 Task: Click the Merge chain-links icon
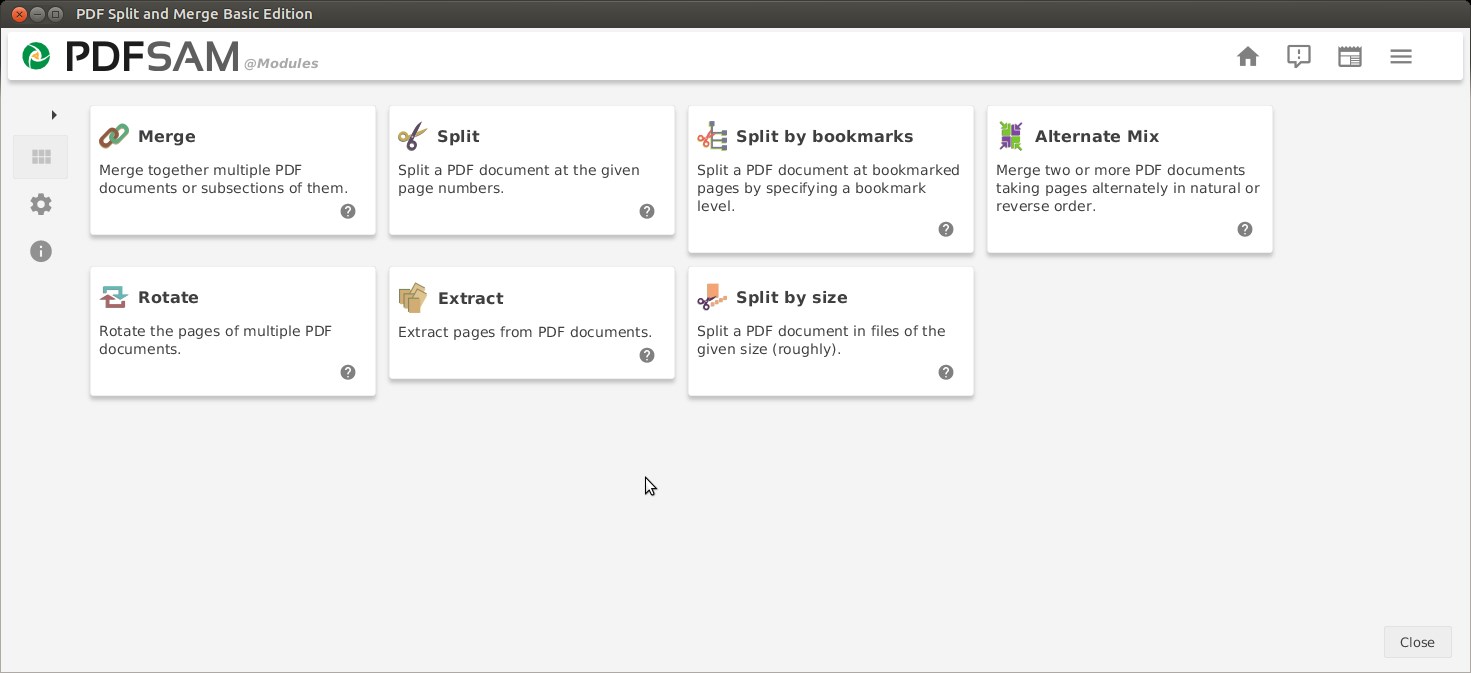[x=114, y=136]
